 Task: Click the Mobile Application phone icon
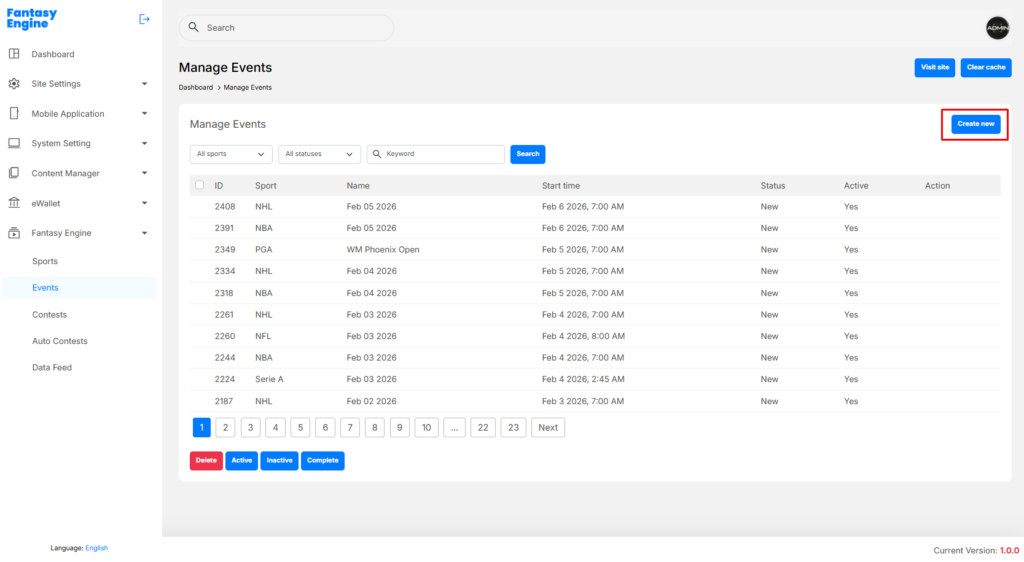coord(14,114)
